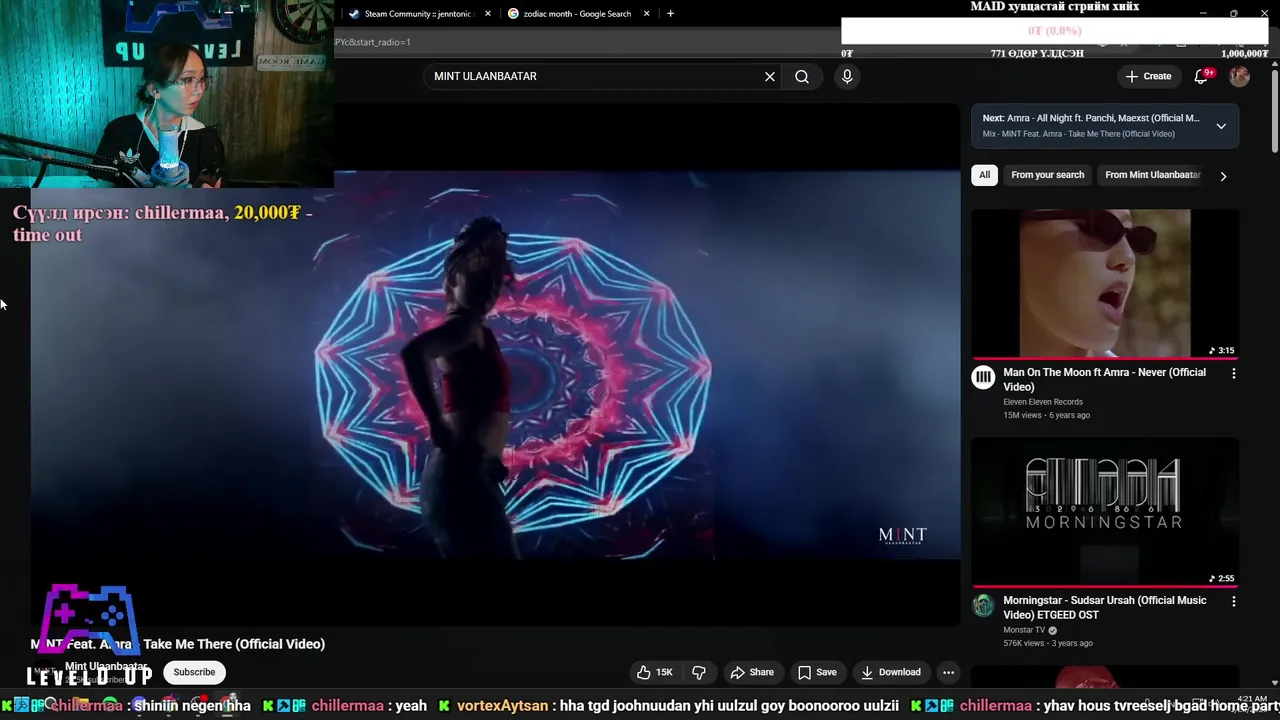Viewport: 1280px width, 720px height.
Task: Switch to Steam Community browser tab
Action: click(x=417, y=14)
